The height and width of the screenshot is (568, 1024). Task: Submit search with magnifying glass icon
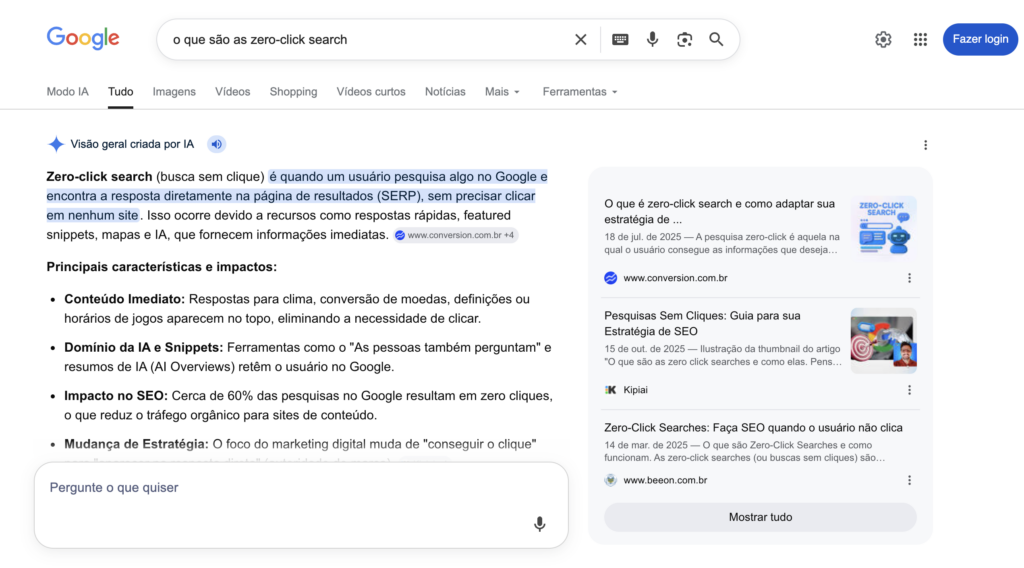pyautogui.click(x=716, y=39)
